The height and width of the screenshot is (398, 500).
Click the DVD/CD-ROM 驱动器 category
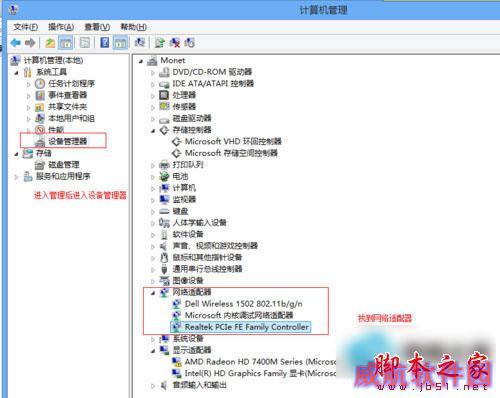212,72
